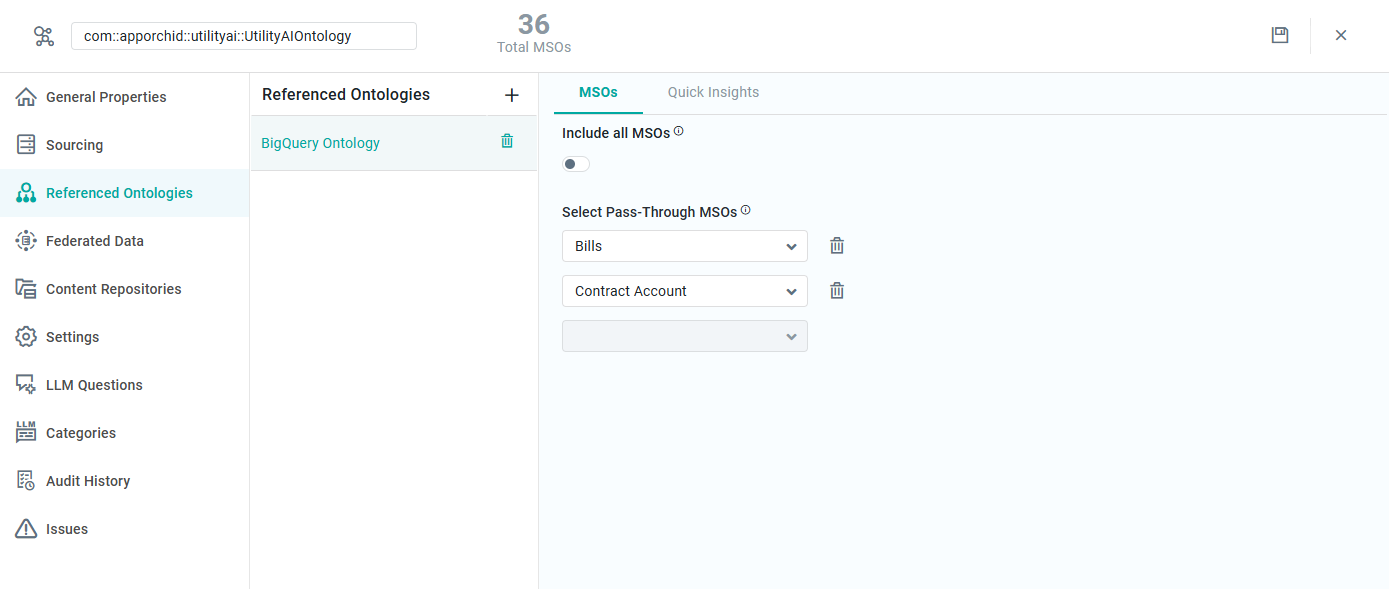Select BigQuery Ontology in the list
1389x589 pixels.
point(321,143)
